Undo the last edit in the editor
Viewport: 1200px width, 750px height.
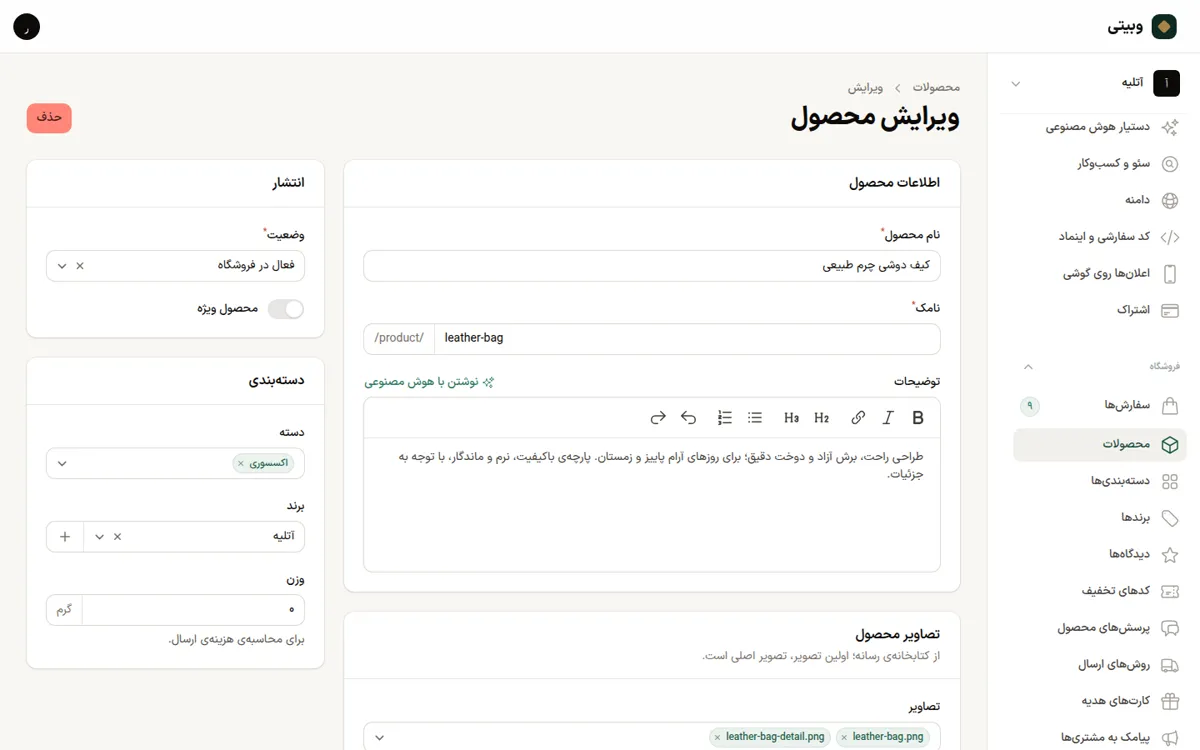688,418
